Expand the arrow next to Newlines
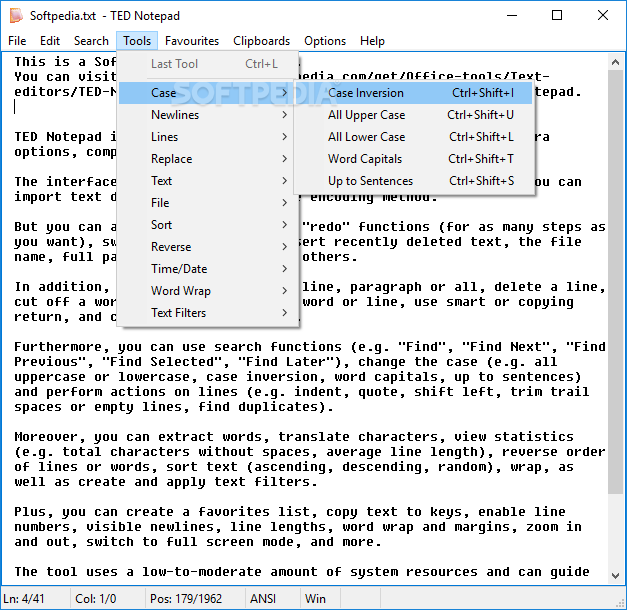627x610 pixels. click(284, 115)
